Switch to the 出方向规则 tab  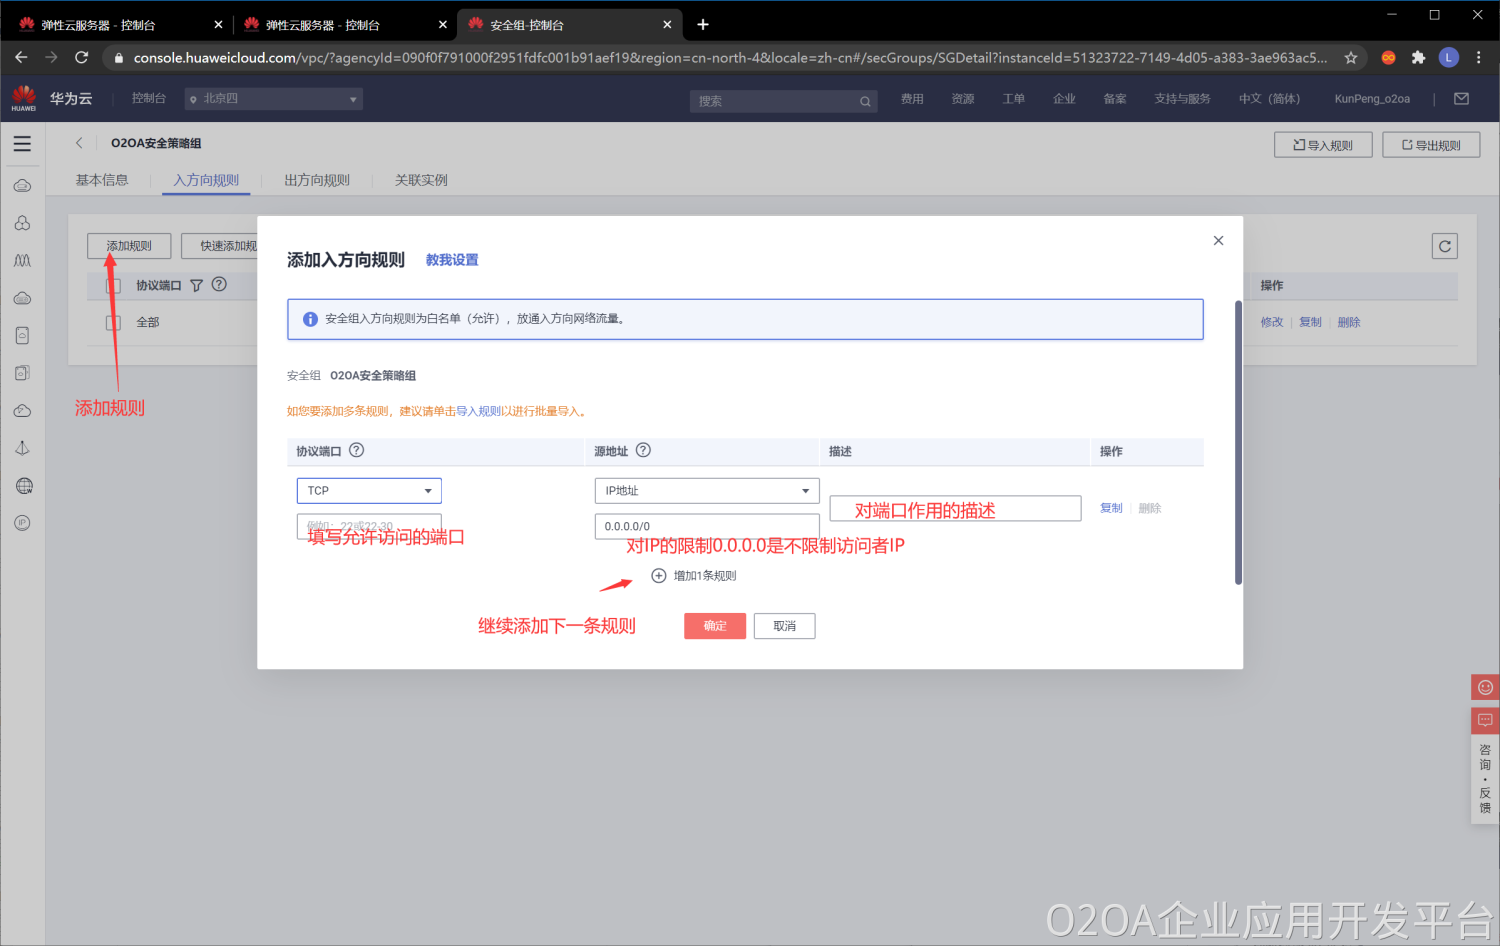[317, 180]
